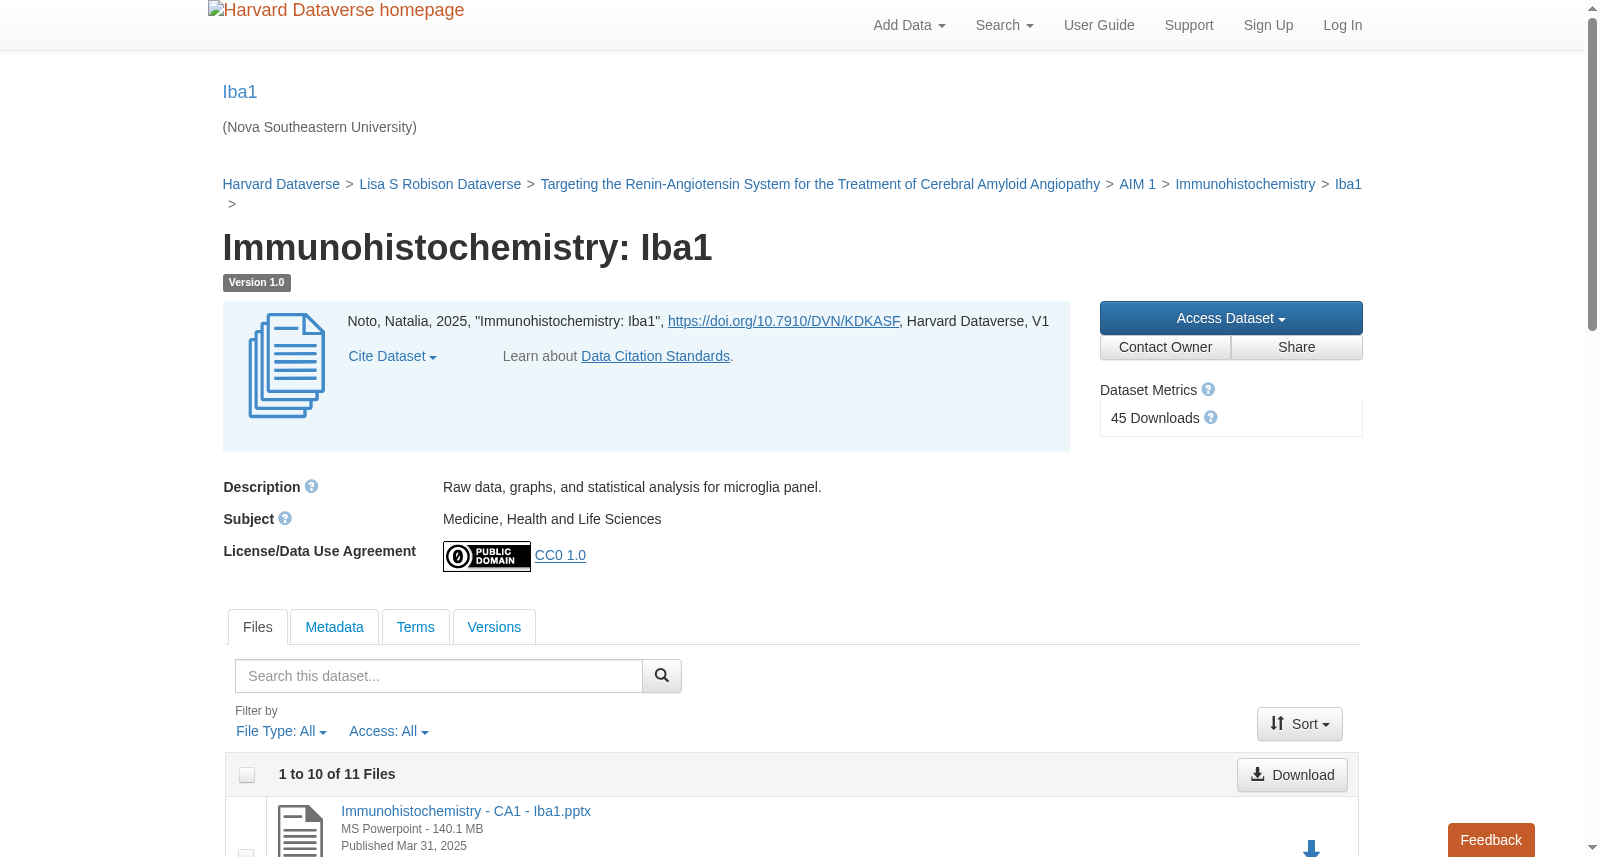Image resolution: width=1600 pixels, height=857 pixels.
Task: Click the blue download arrow for Iba1.pptx
Action: click(x=1312, y=848)
